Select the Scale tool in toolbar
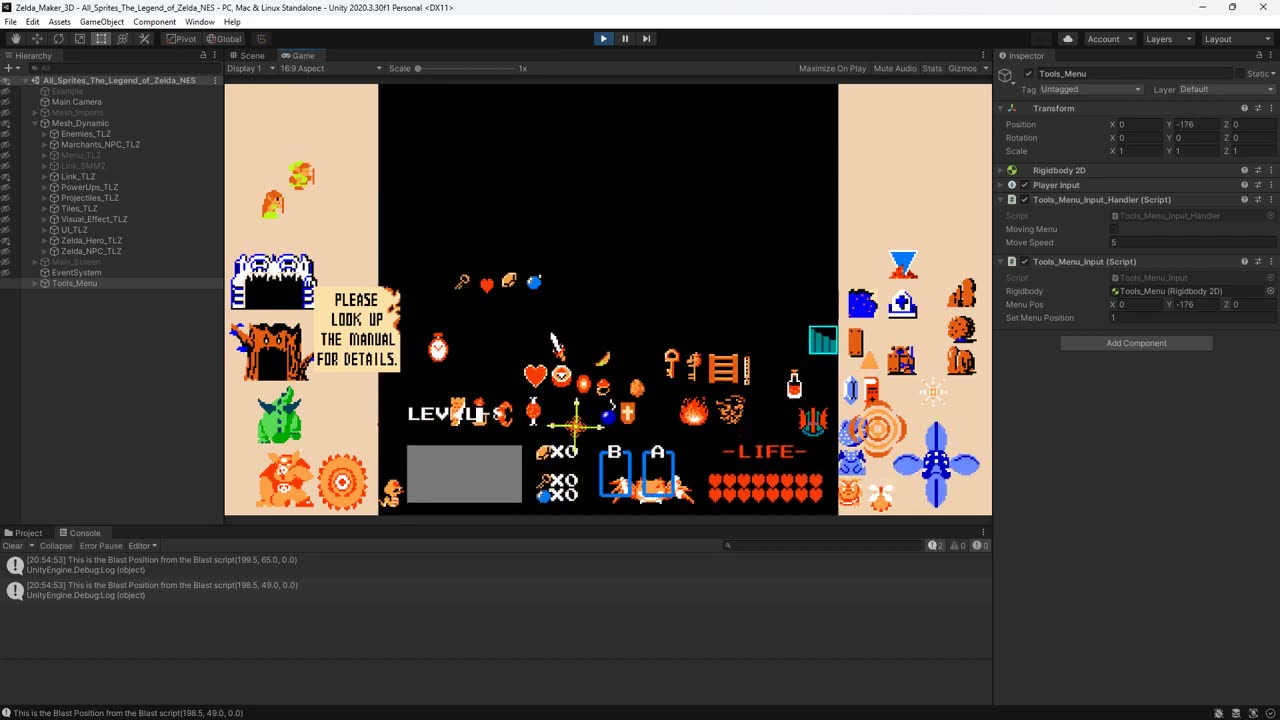This screenshot has height=720, width=1280. point(80,39)
